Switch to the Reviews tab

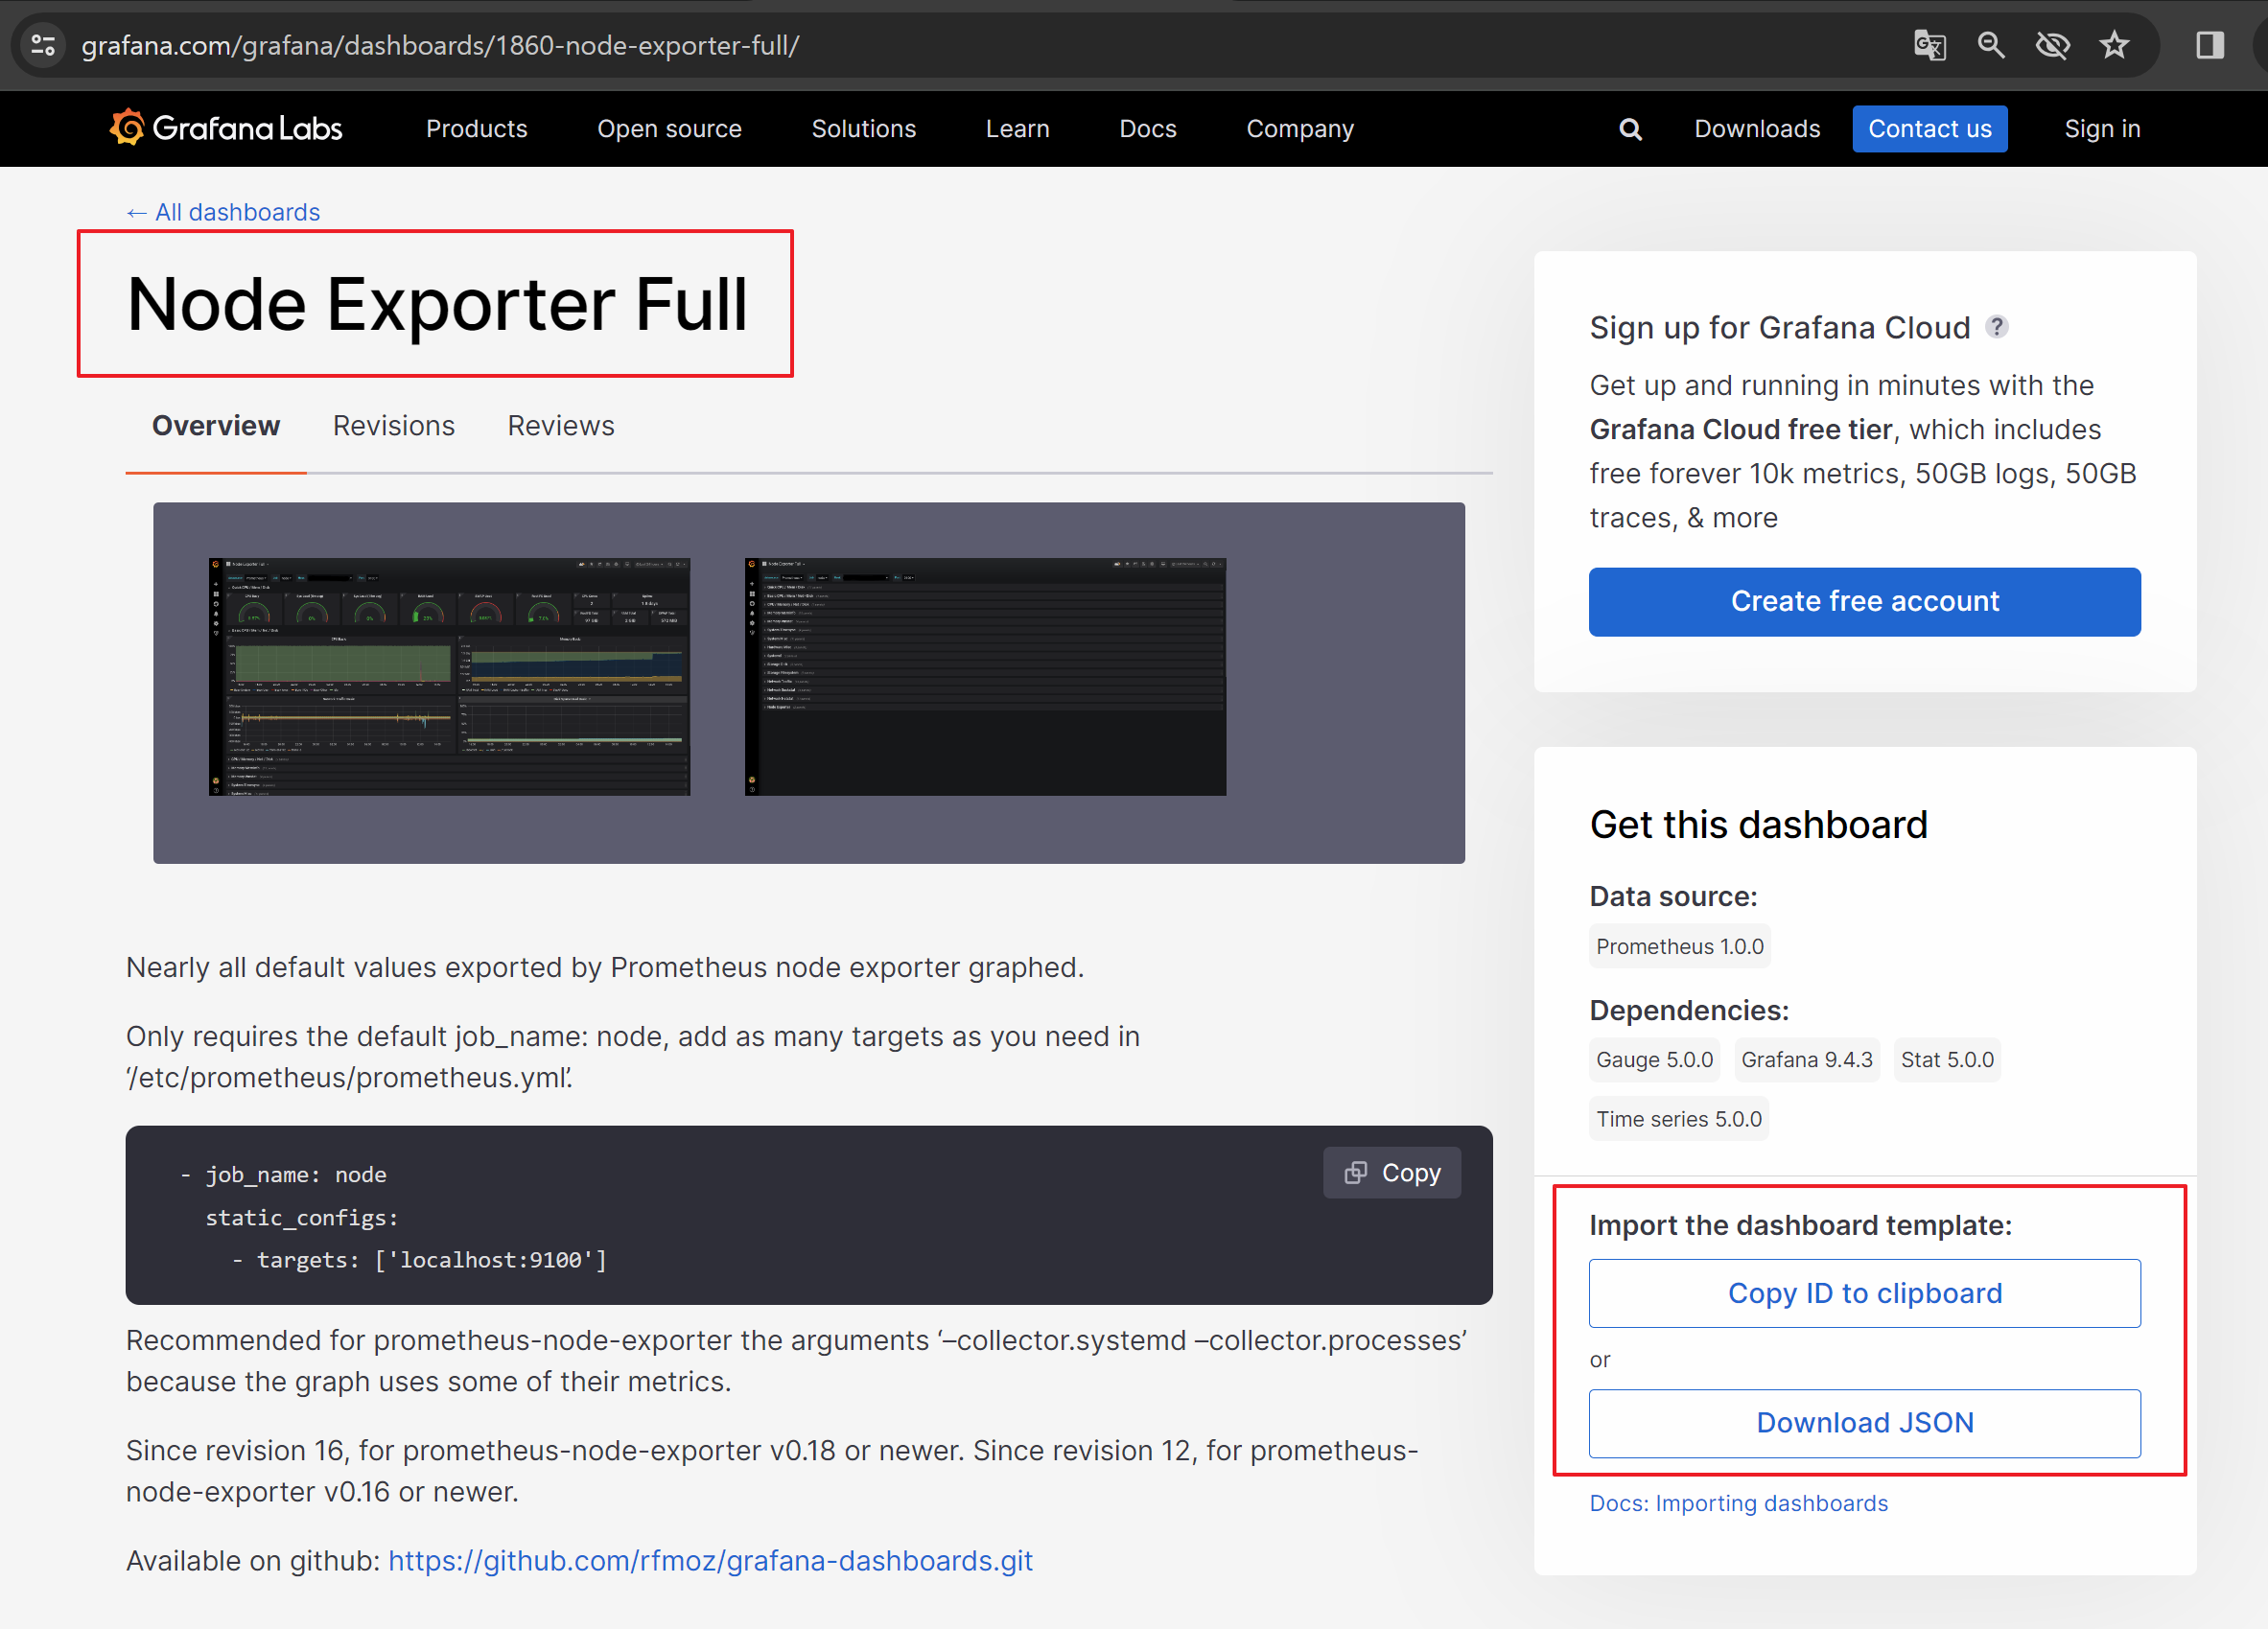point(560,426)
